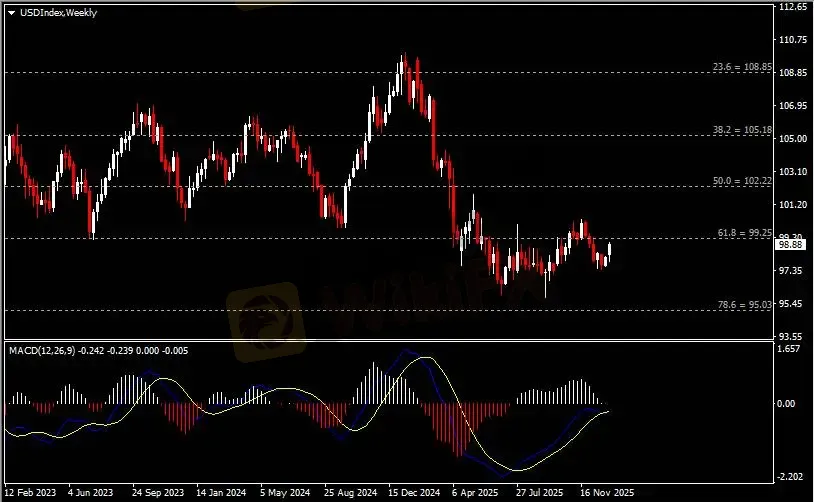Image resolution: width=814 pixels, height=502 pixels.
Task: Select the 38.2 = 105.18 Fibonacci level
Action: [742, 130]
